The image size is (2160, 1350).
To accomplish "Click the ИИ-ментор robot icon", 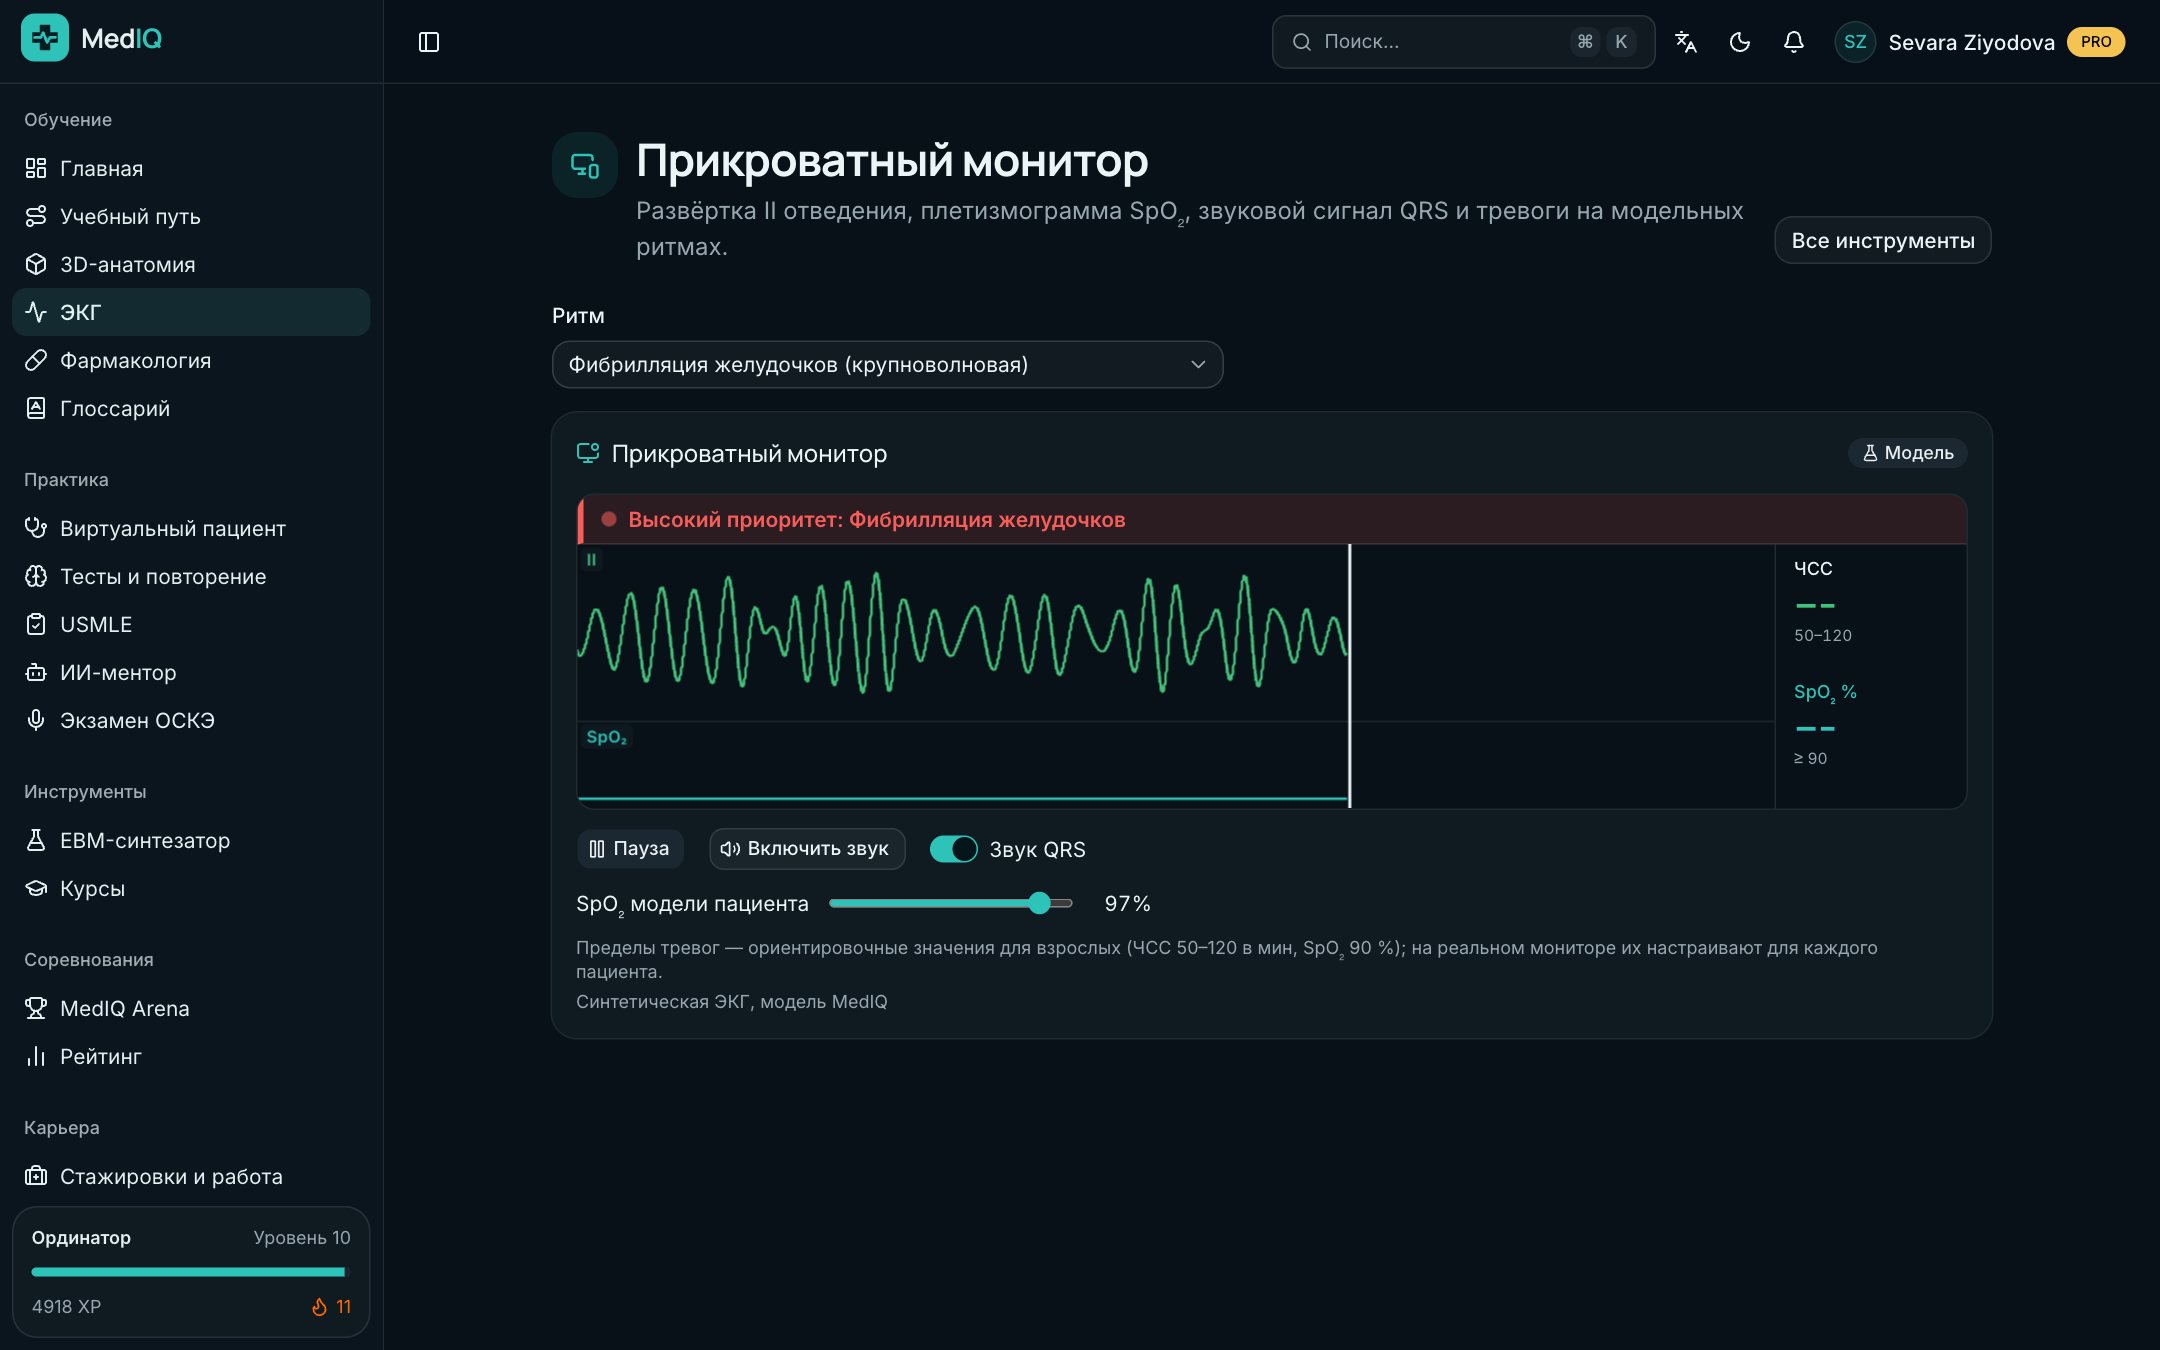I will [x=36, y=672].
